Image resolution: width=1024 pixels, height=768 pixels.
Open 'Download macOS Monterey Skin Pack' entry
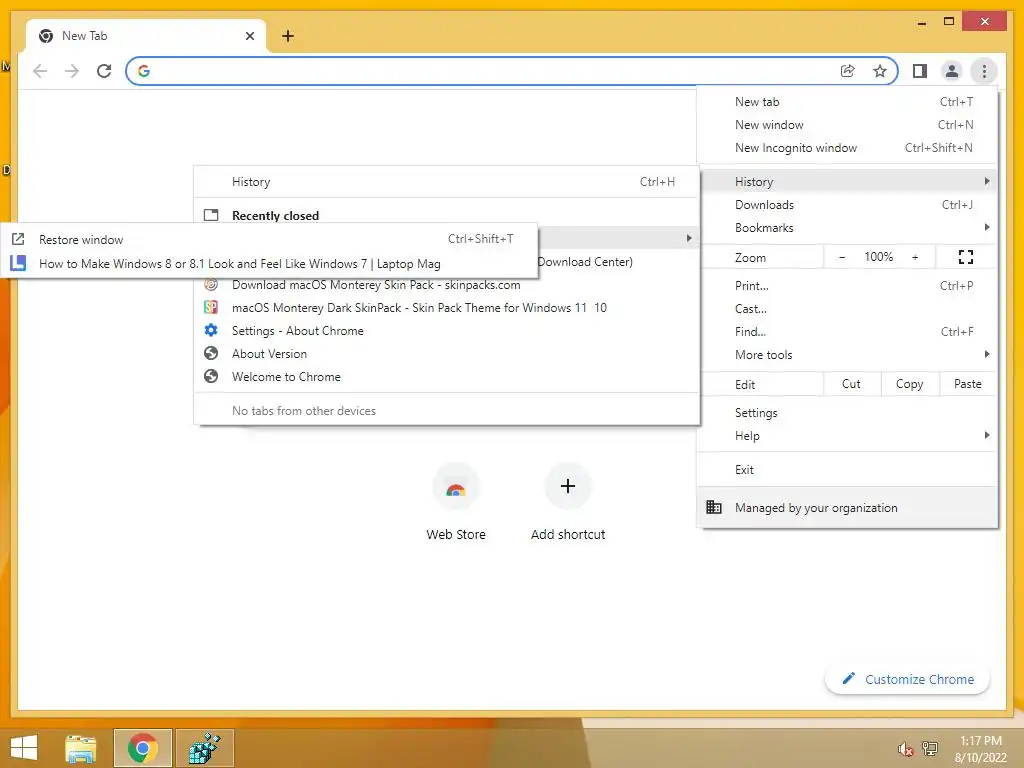click(447, 285)
